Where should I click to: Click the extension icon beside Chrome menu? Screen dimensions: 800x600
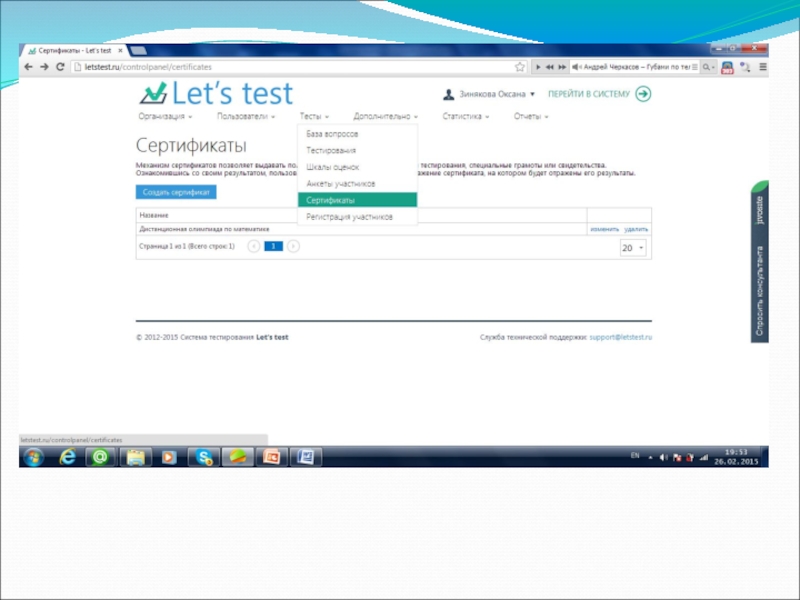click(x=745, y=67)
